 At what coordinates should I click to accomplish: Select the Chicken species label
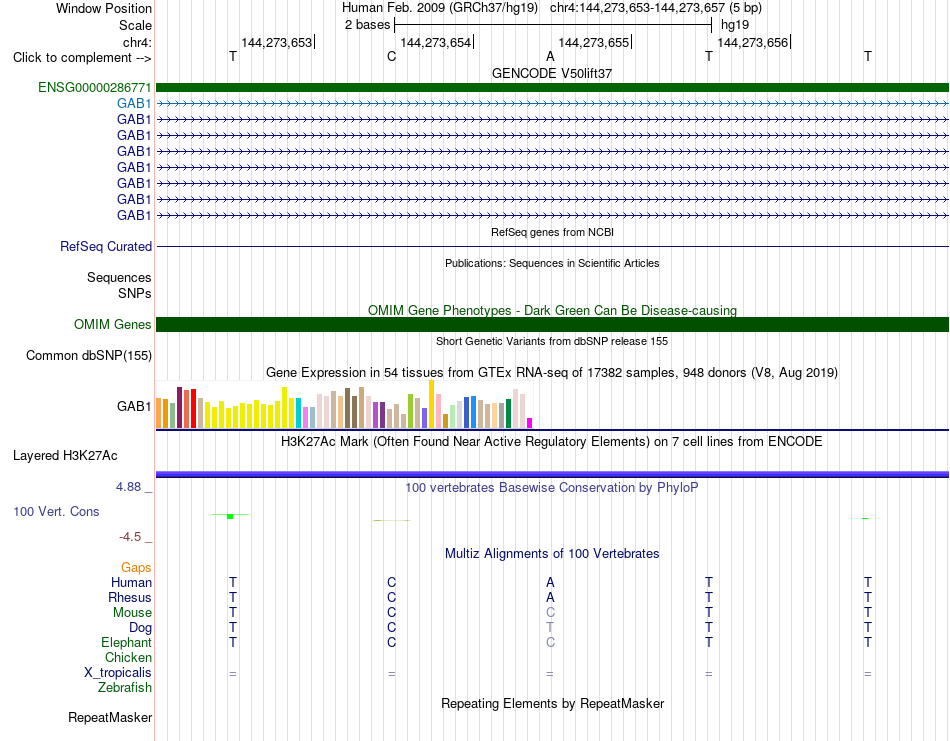coord(128,657)
